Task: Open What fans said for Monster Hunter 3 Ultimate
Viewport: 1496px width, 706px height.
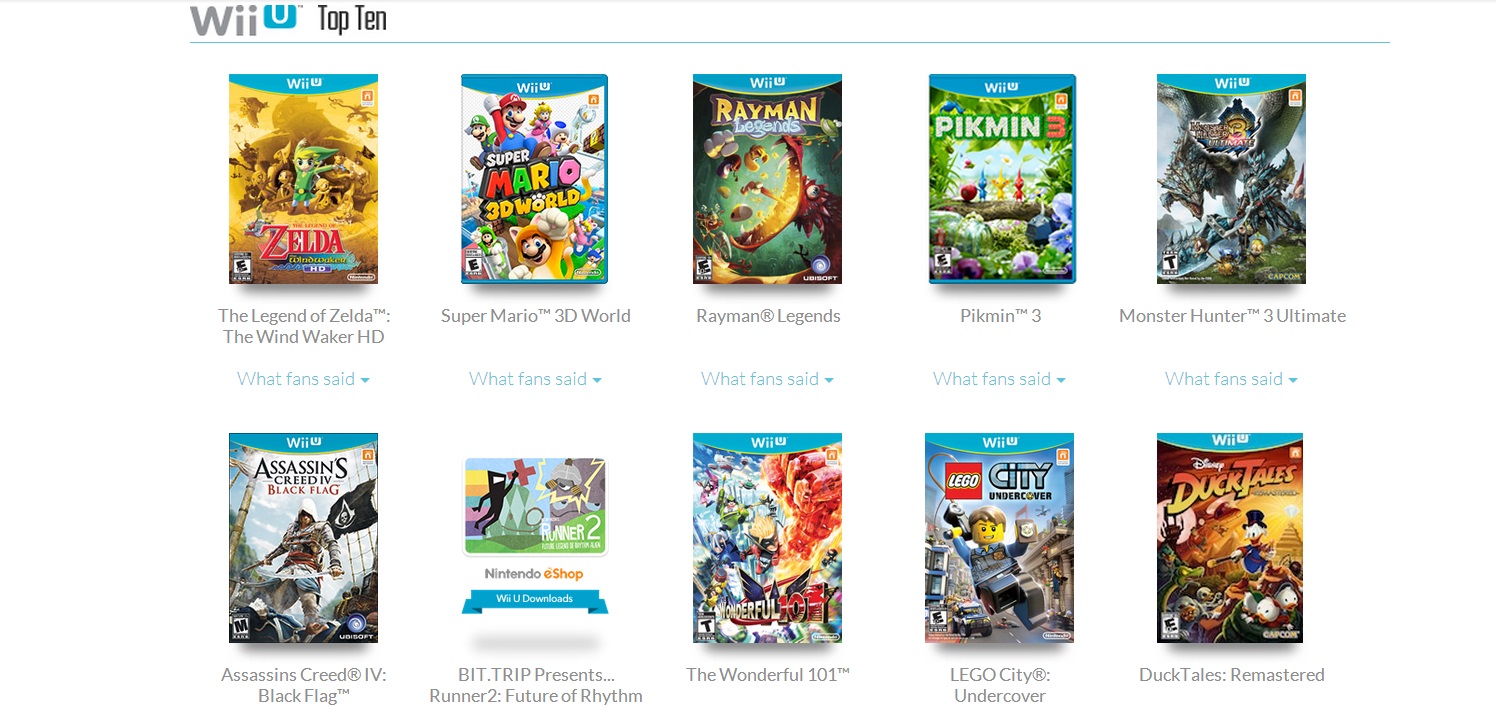Action: (x=1231, y=379)
